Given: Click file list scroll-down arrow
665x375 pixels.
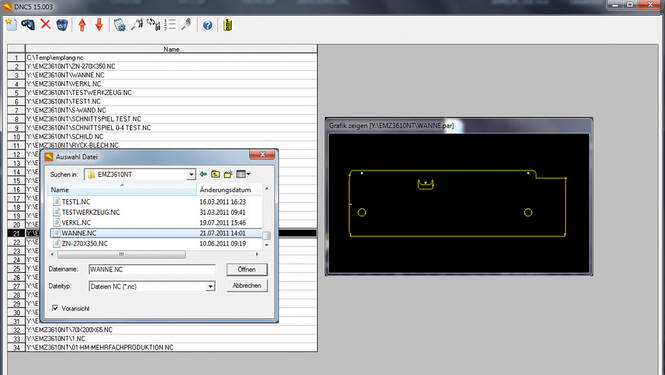Looking at the screenshot, I should coord(266,245).
